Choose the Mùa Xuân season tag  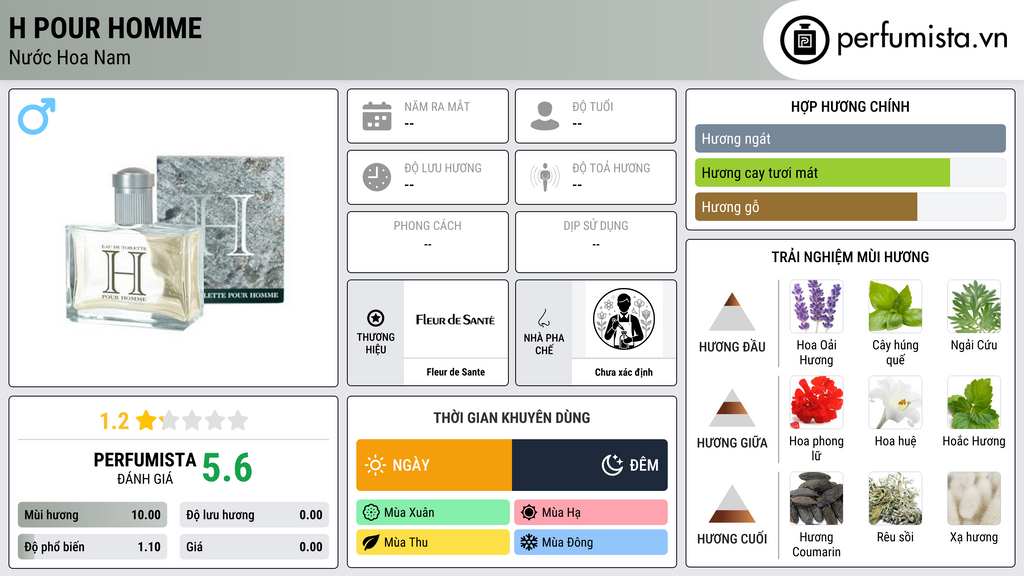[433, 513]
